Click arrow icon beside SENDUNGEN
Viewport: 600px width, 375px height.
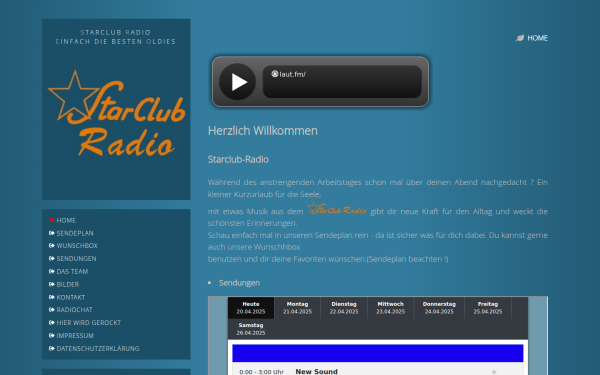tap(52, 259)
